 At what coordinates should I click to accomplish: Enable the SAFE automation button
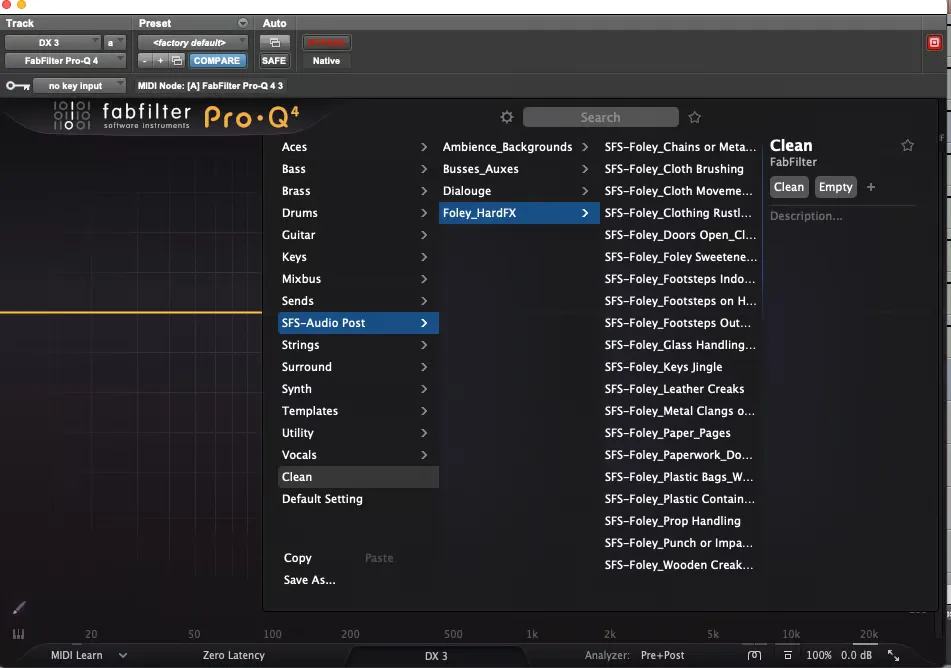tap(274, 61)
